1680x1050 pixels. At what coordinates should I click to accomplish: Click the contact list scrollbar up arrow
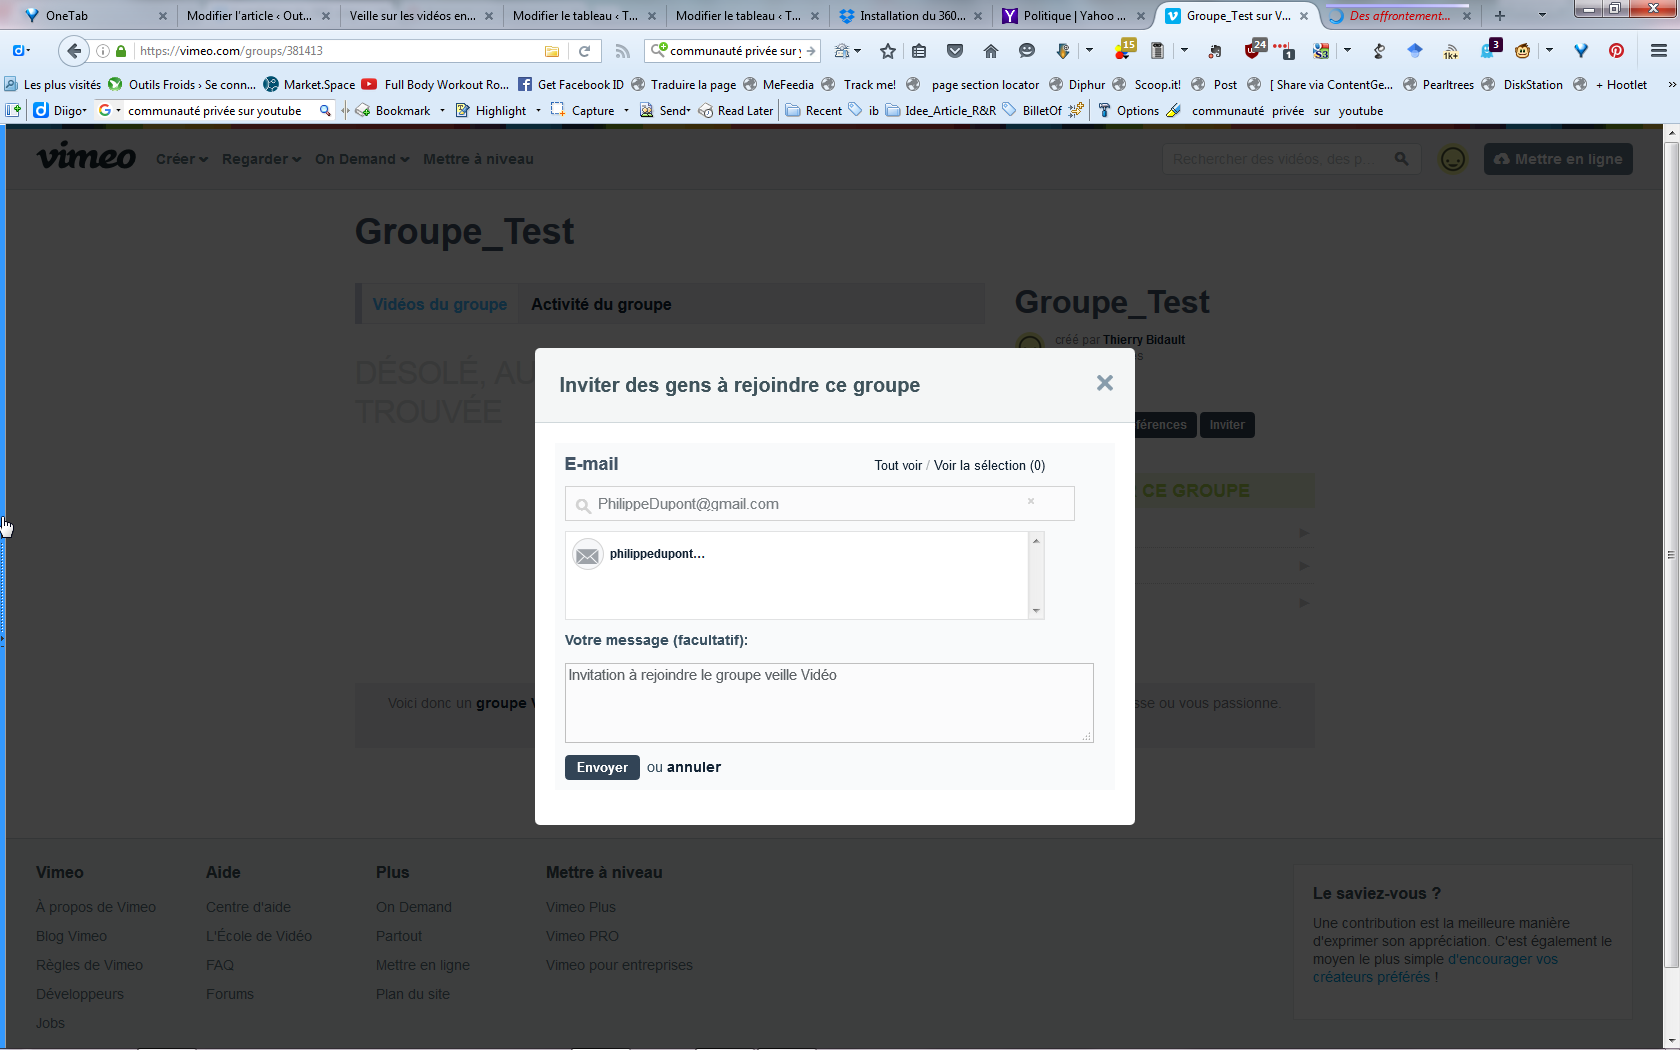tap(1036, 541)
